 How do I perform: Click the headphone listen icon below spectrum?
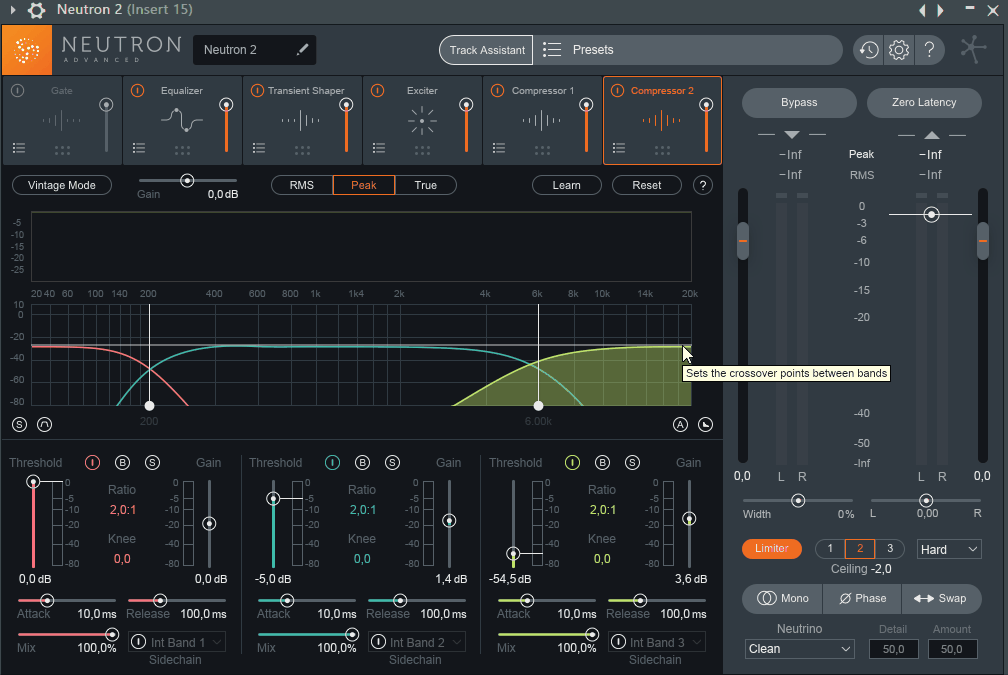click(x=44, y=424)
